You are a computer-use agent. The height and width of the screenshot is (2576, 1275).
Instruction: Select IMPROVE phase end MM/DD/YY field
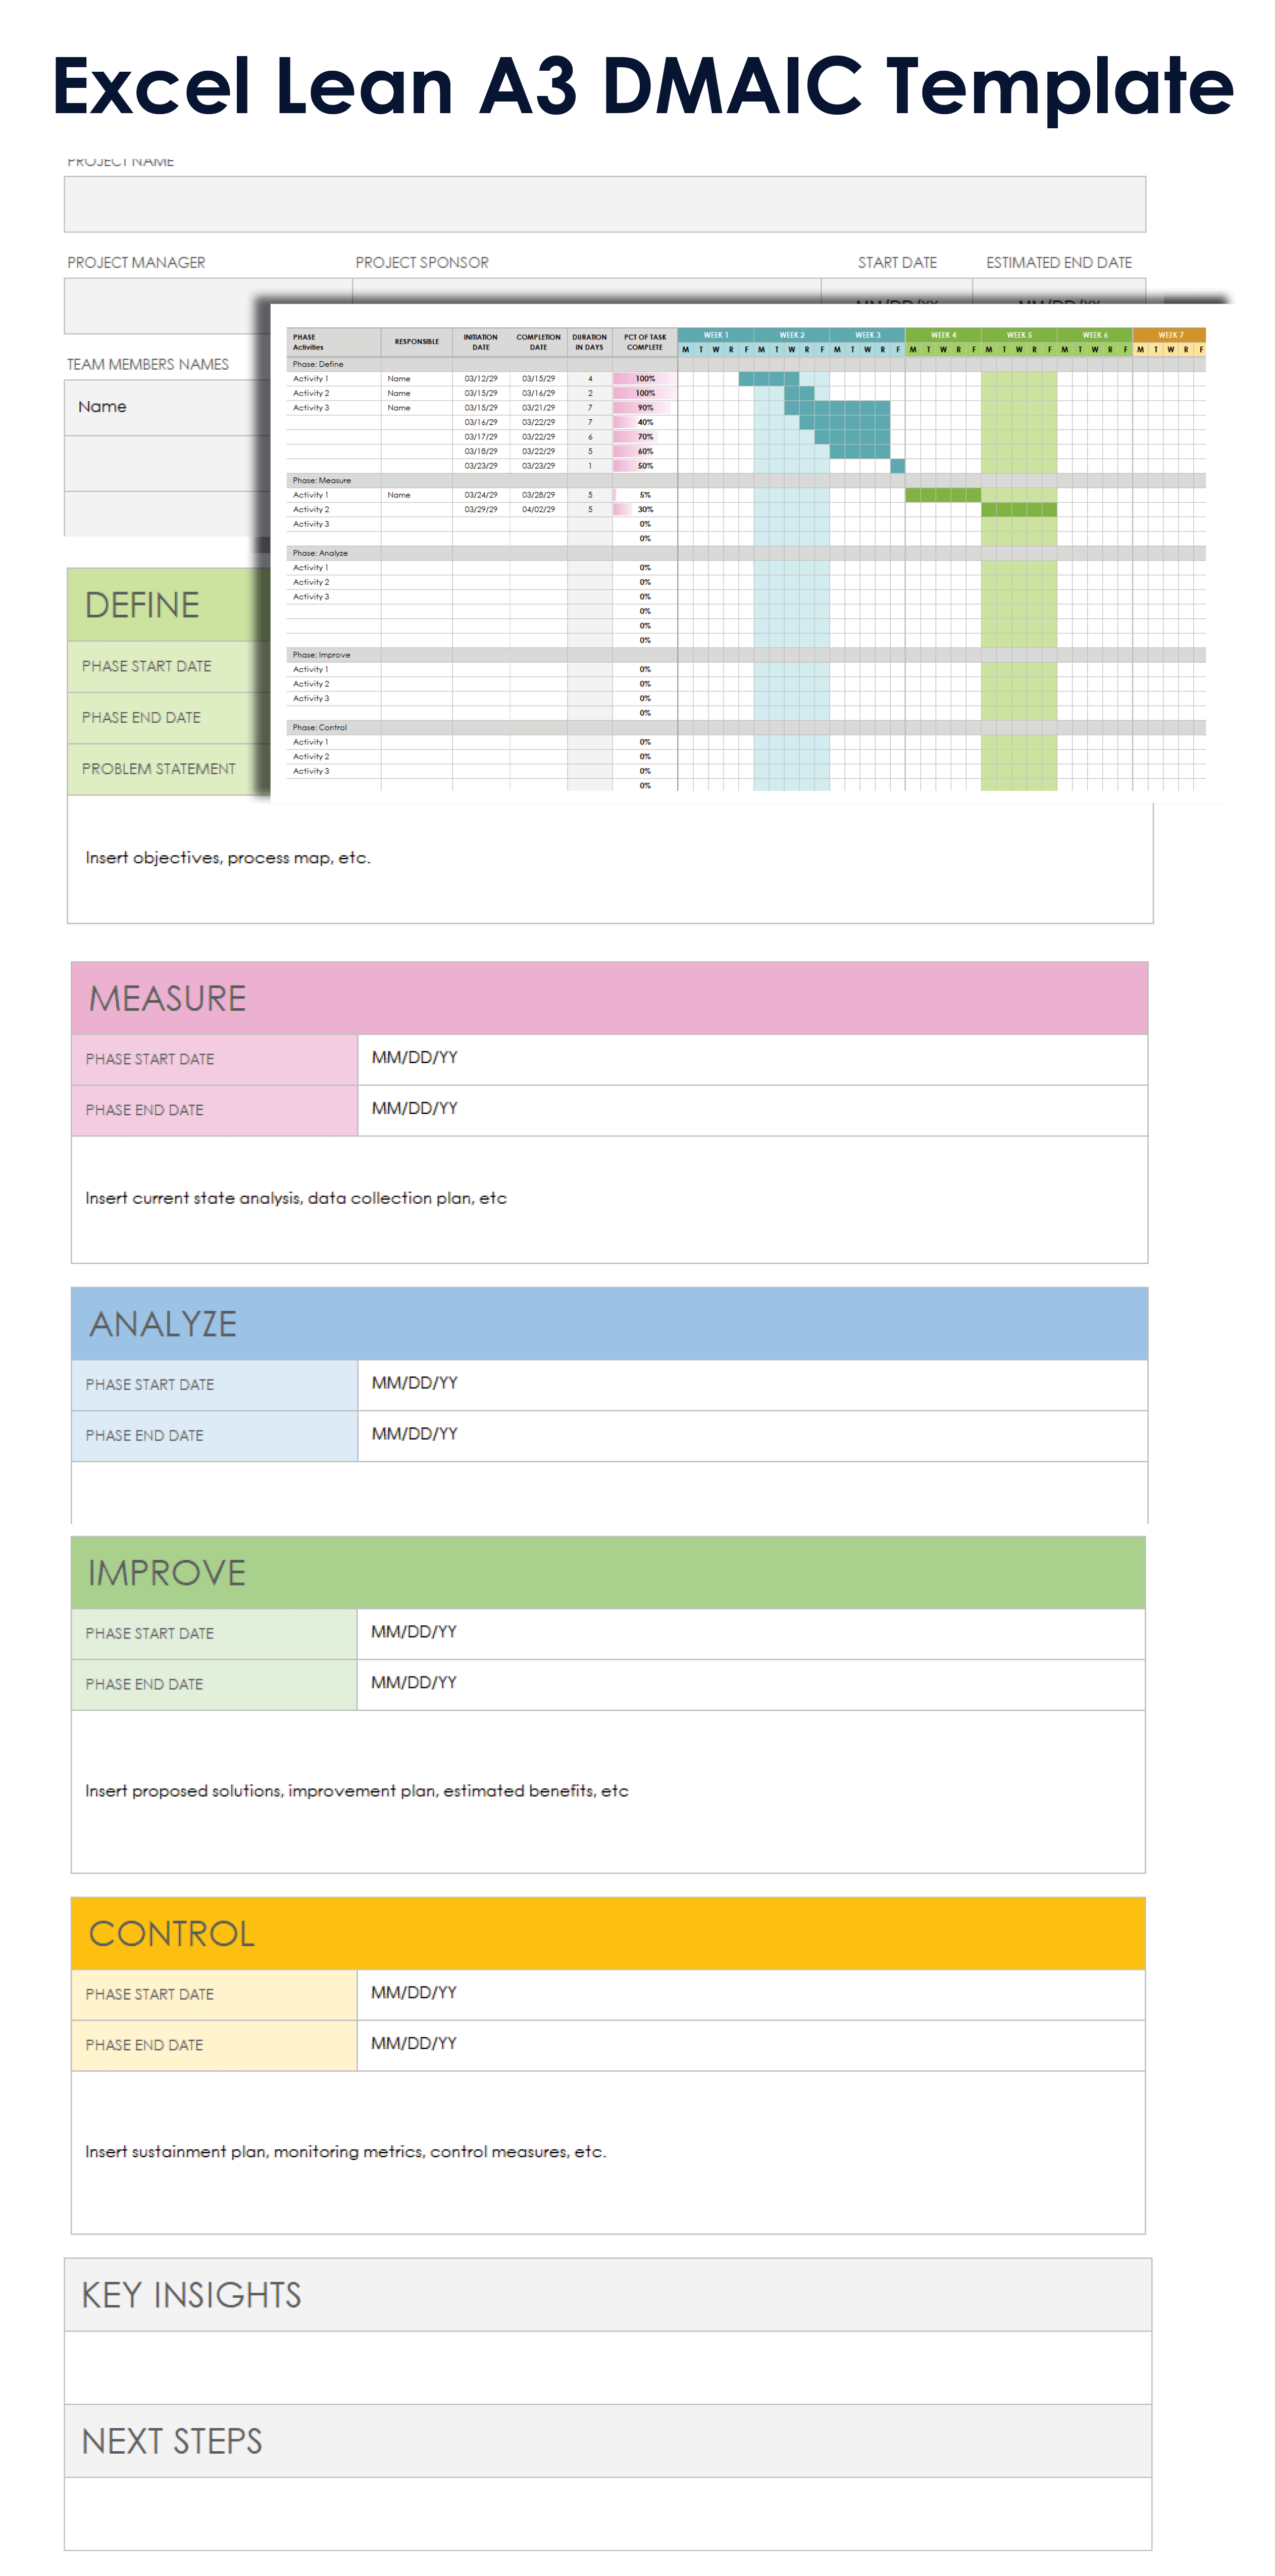pos(751,1685)
